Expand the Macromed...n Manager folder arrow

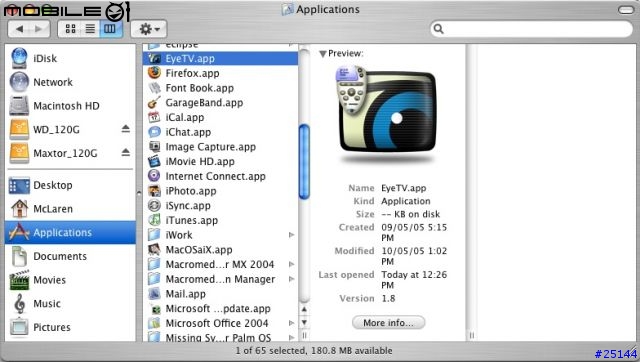(291, 279)
